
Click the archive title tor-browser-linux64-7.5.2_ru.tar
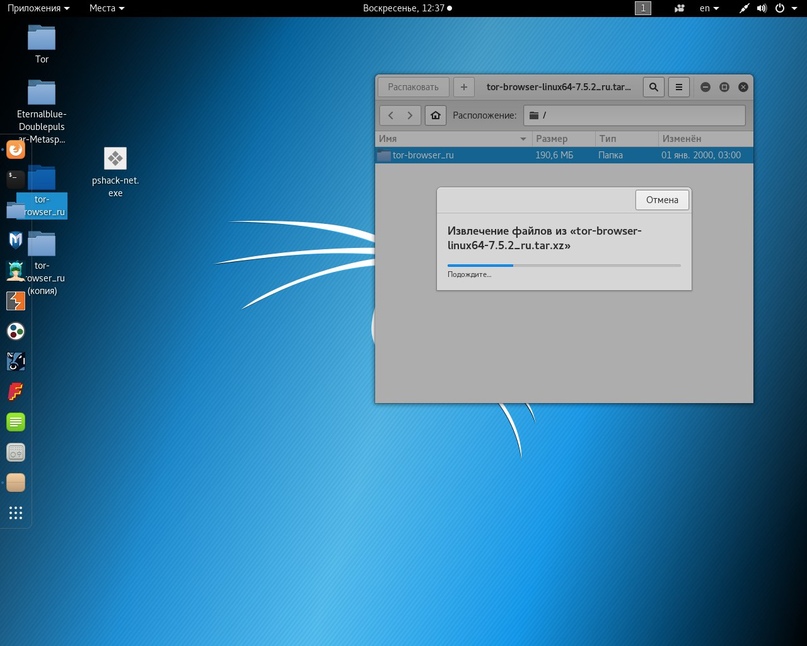click(558, 87)
